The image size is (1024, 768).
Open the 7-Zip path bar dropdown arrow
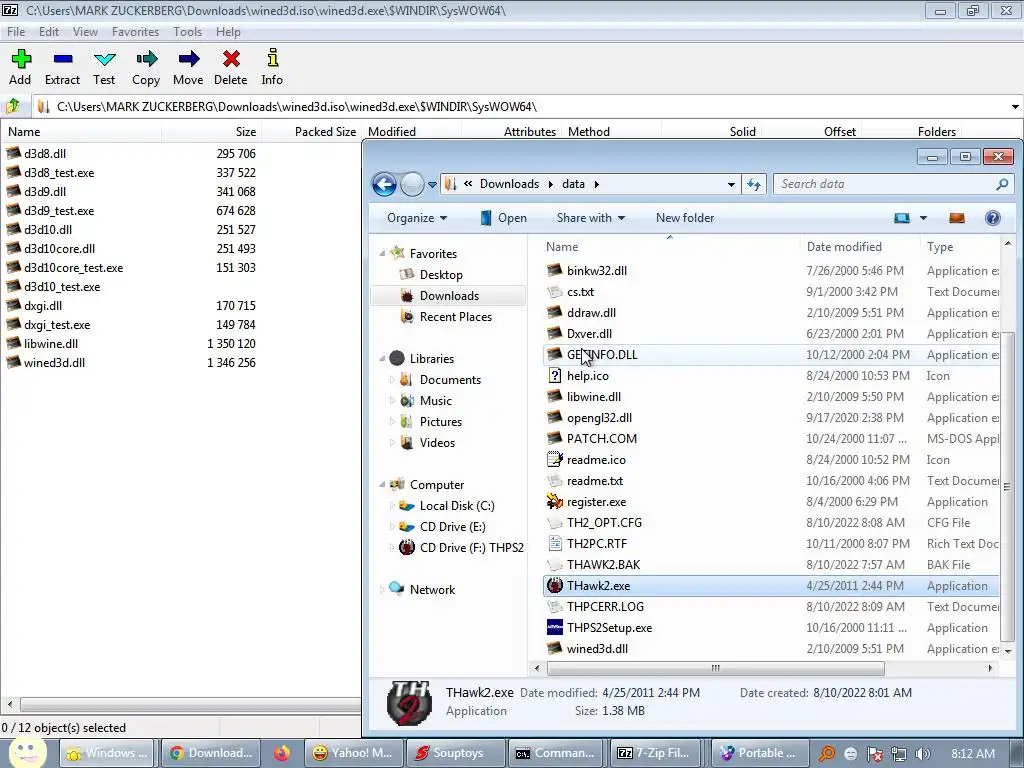[1015, 106]
